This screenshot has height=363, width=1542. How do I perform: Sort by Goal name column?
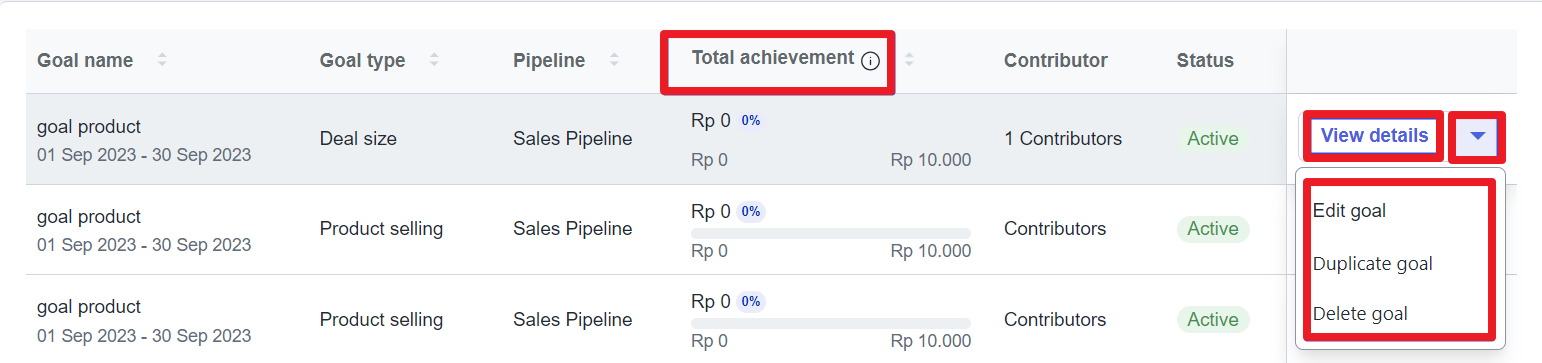[x=162, y=61]
